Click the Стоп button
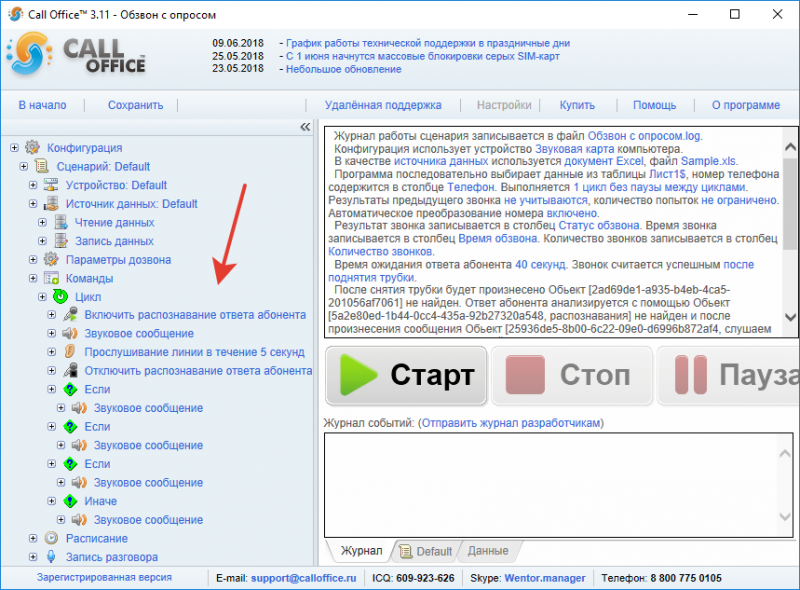Viewport: 800px width, 590px height. 572,376
